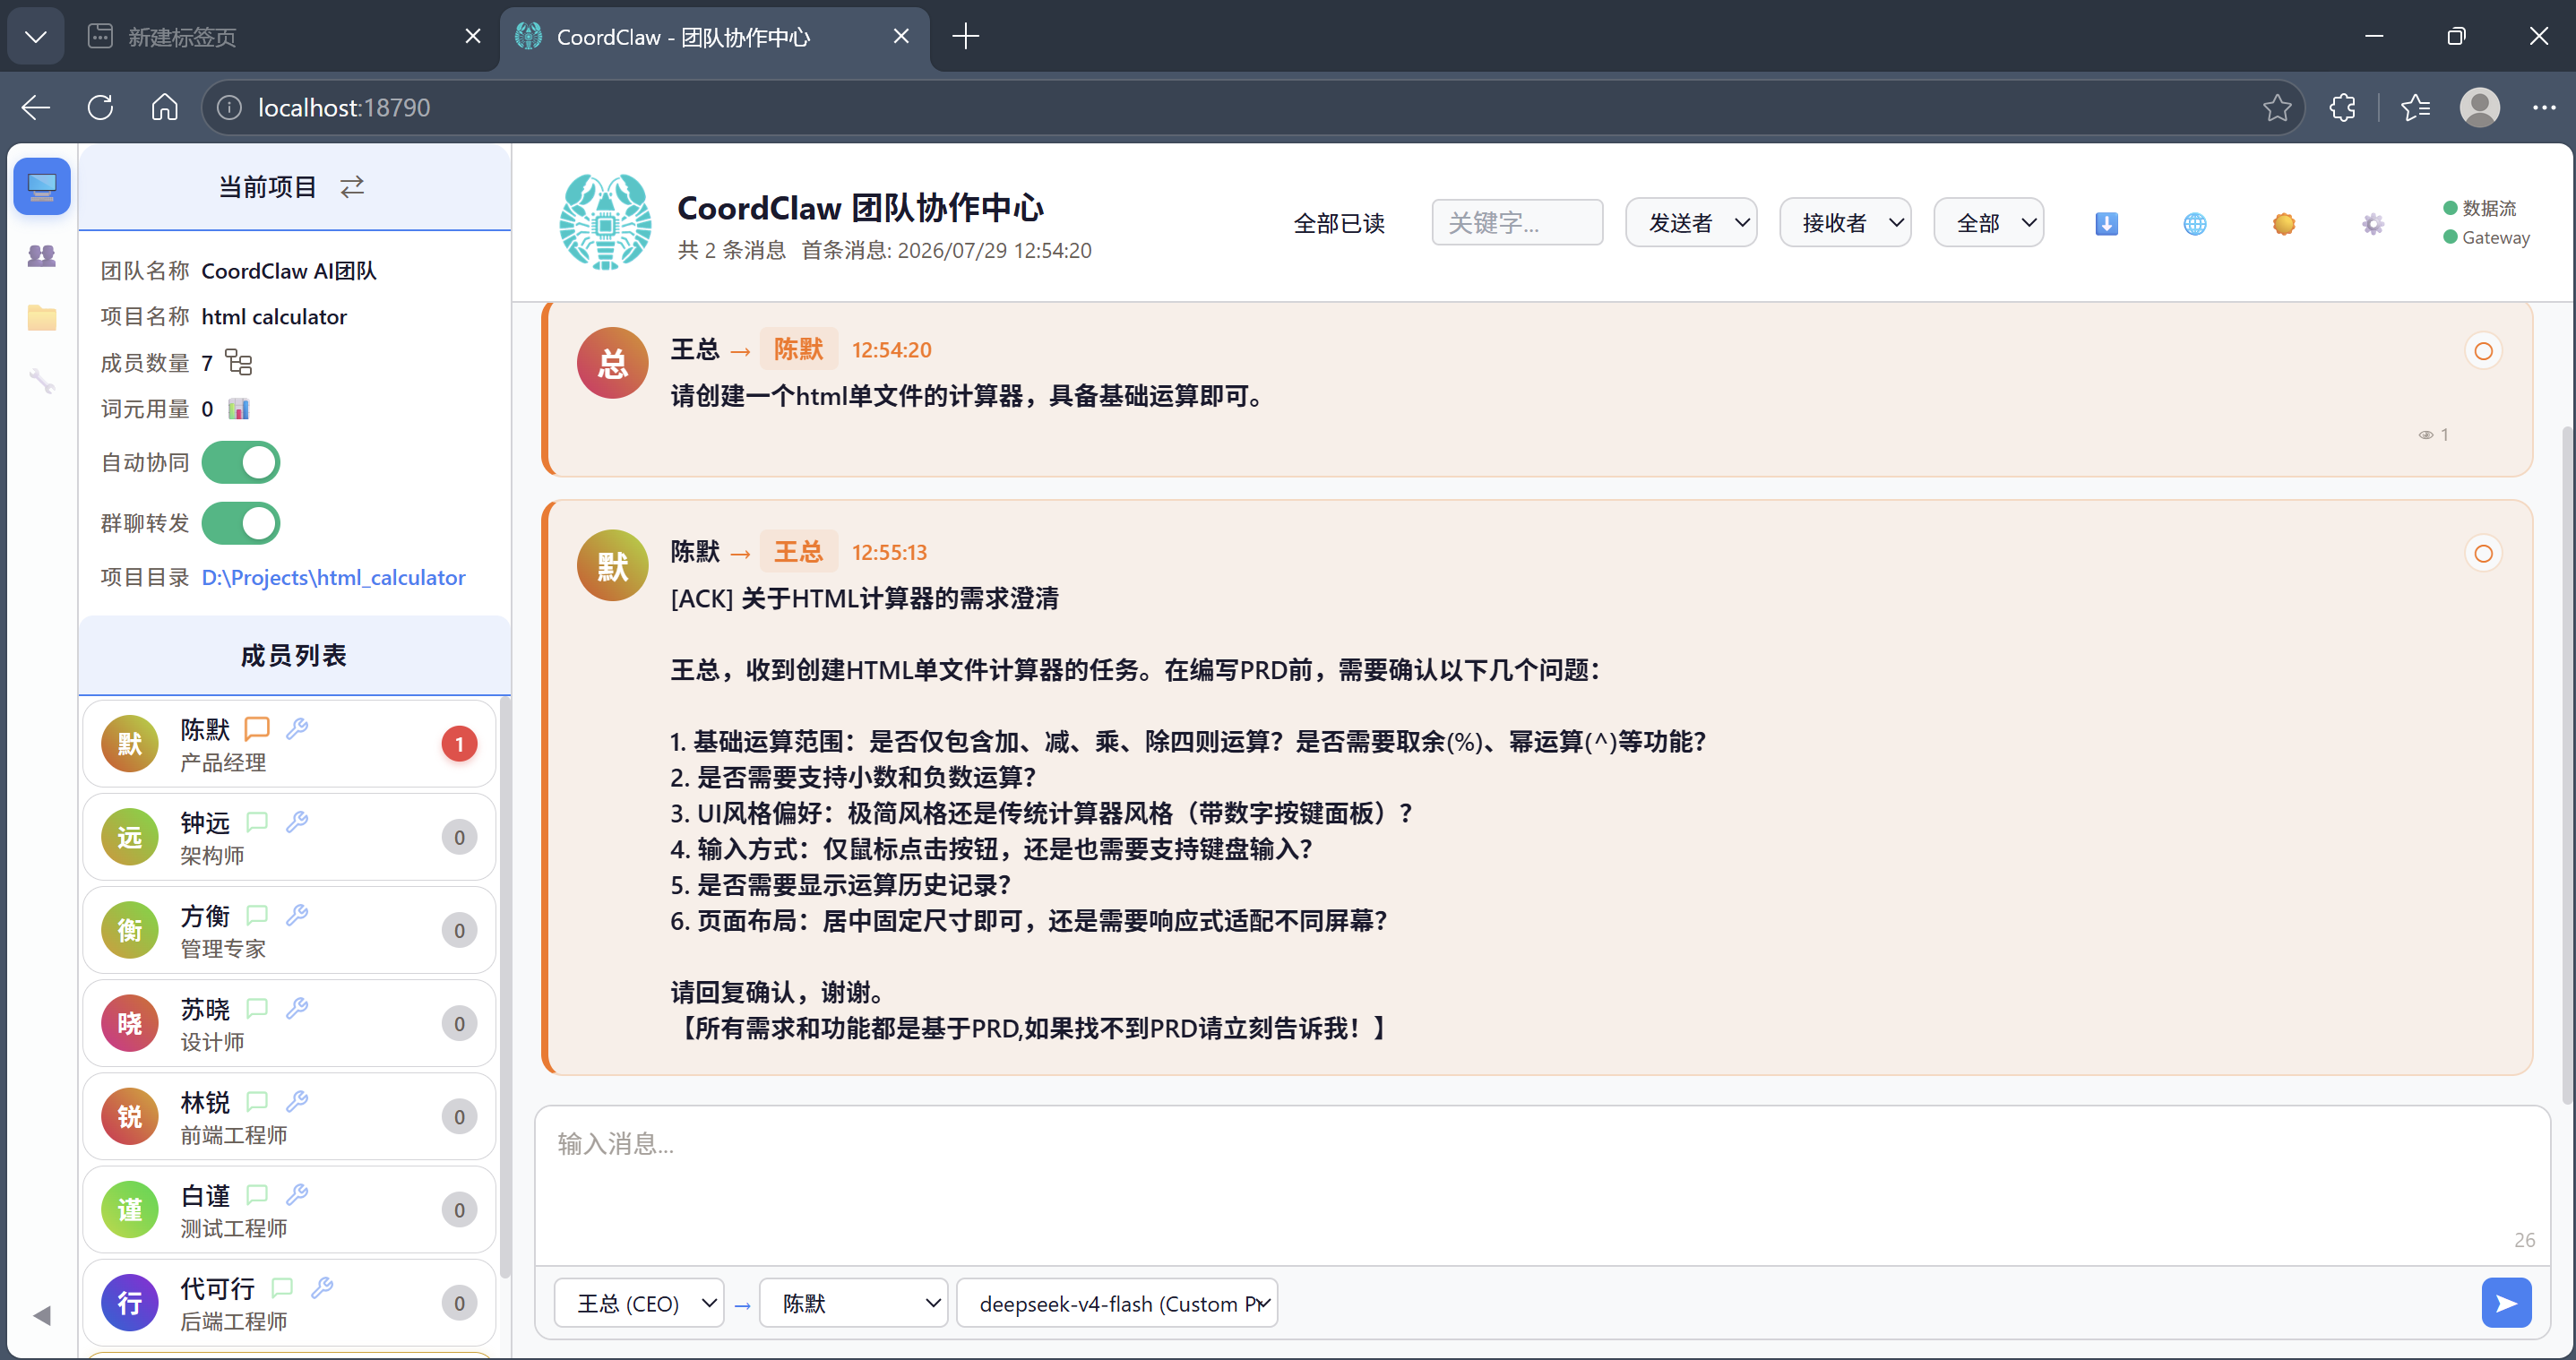Image resolution: width=2576 pixels, height=1360 pixels.
Task: Open the browser profile avatar
Action: coord(2480,107)
